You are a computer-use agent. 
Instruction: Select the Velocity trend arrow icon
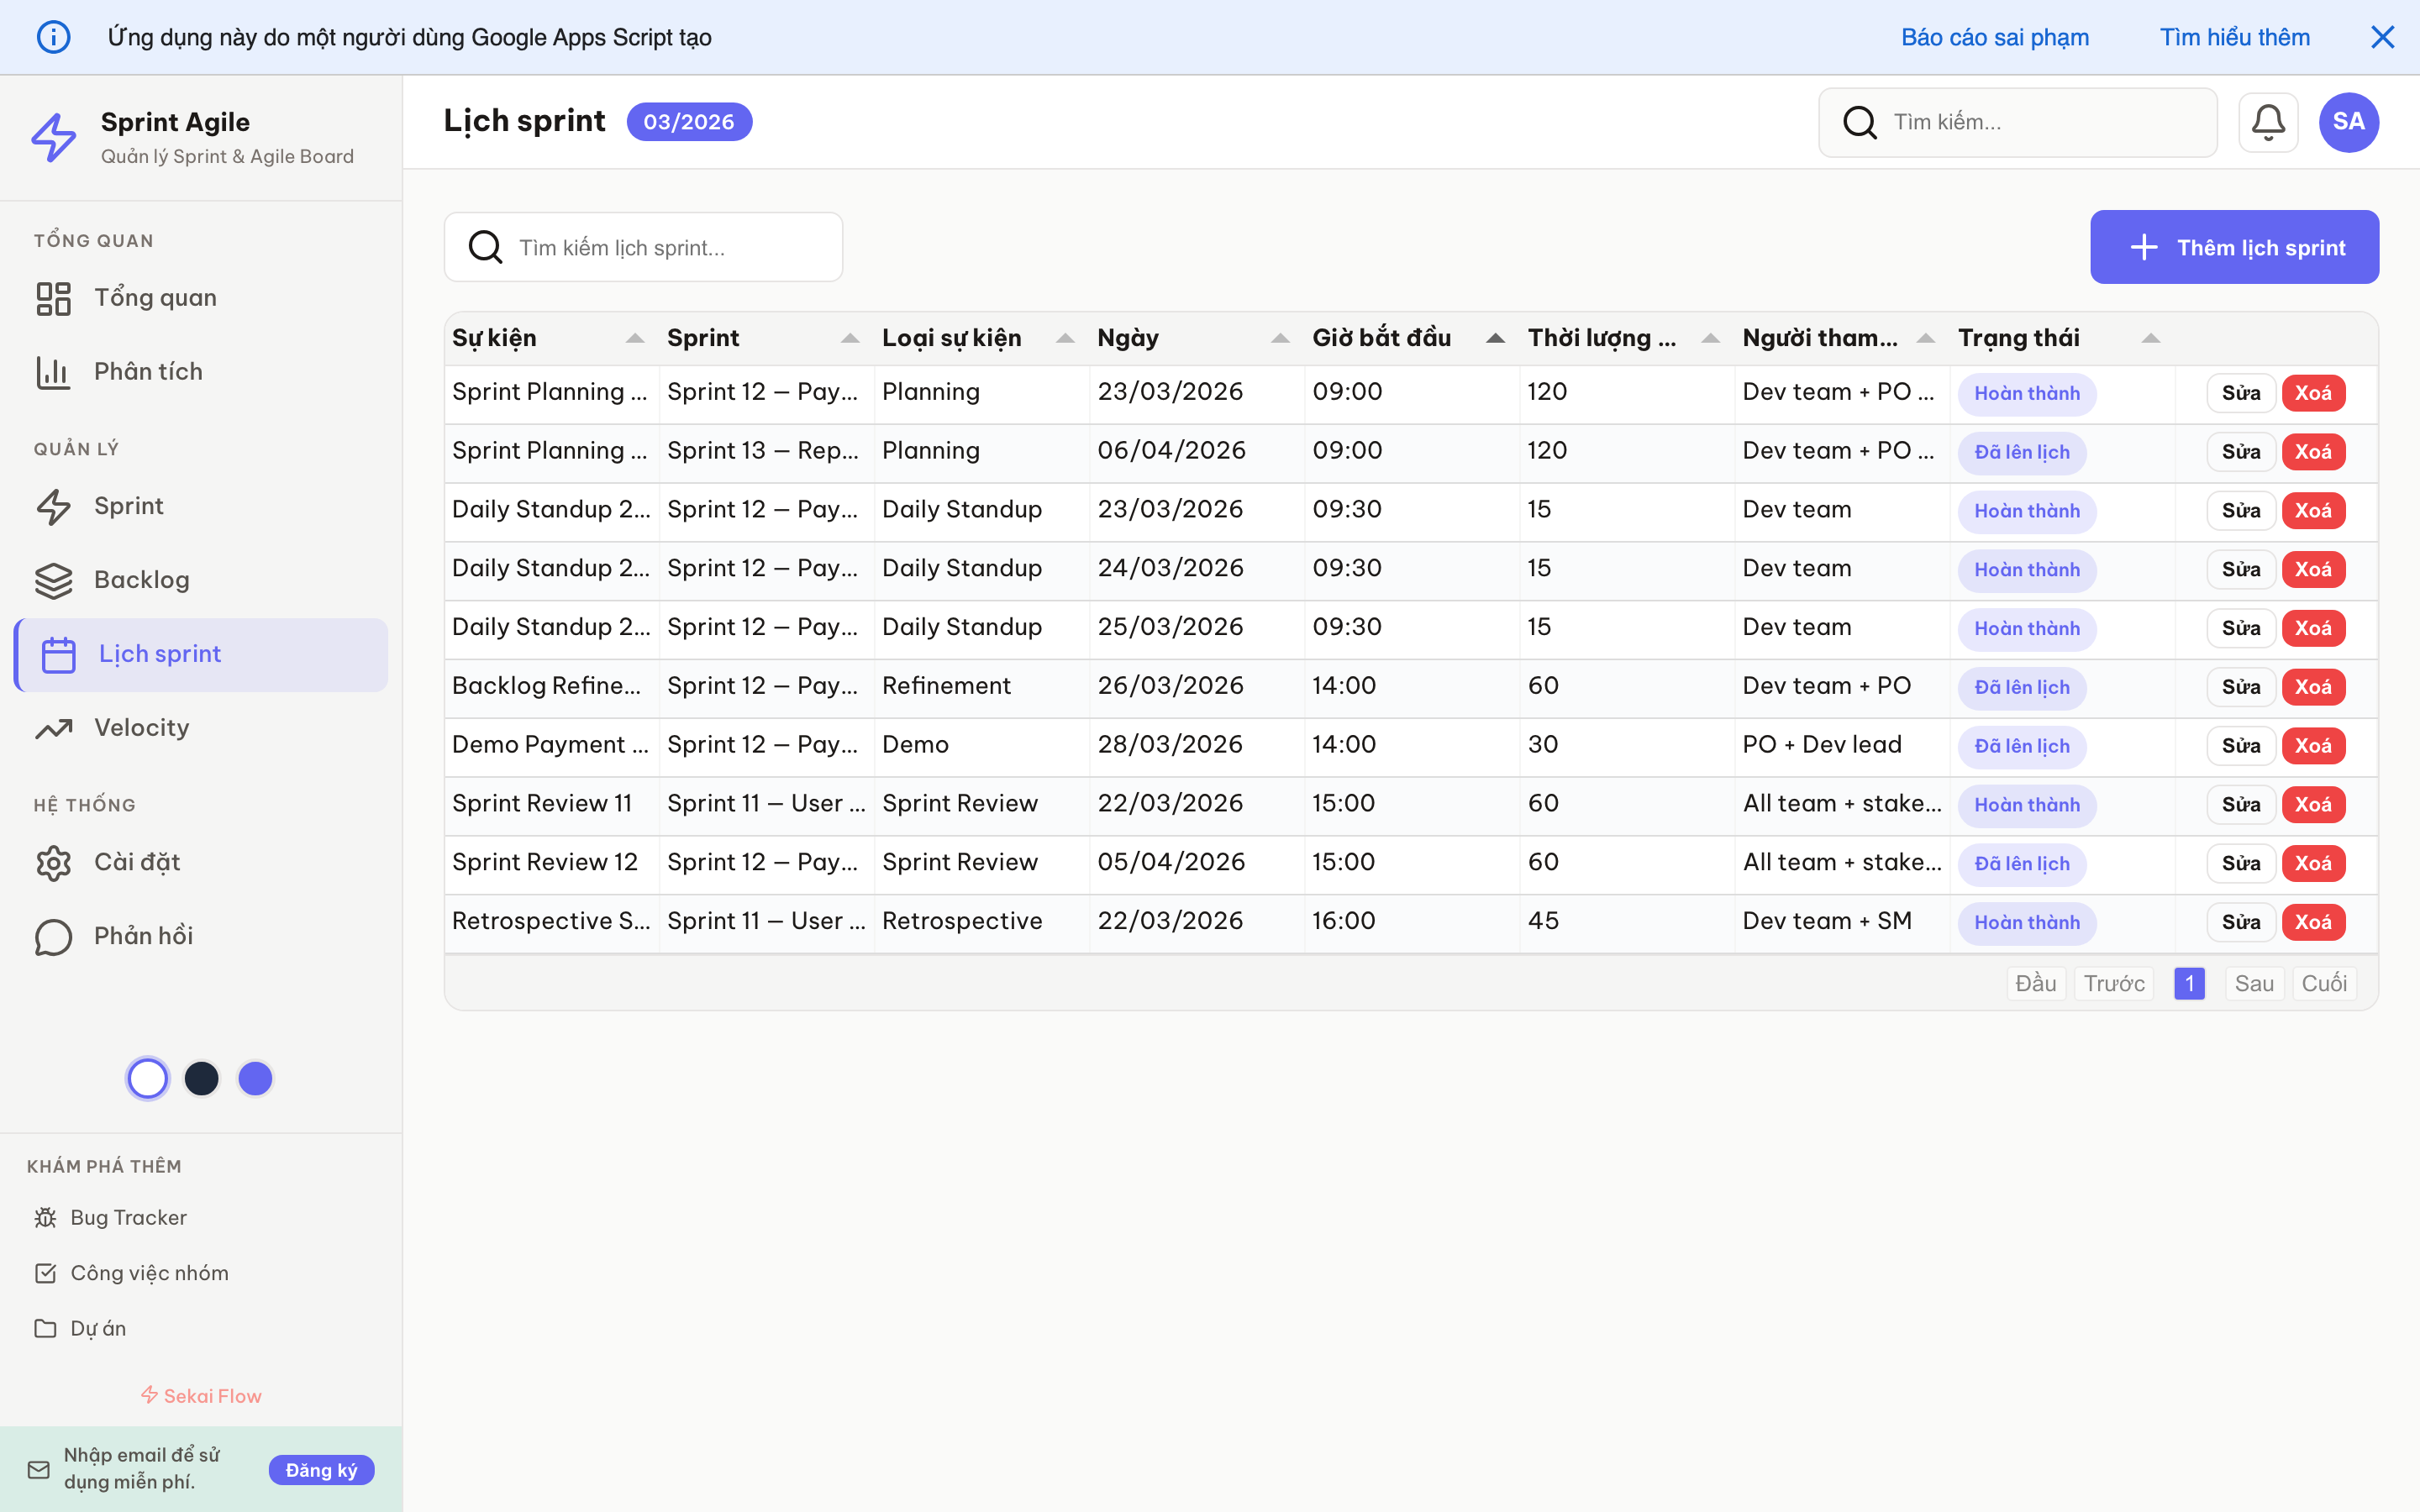pos(53,728)
